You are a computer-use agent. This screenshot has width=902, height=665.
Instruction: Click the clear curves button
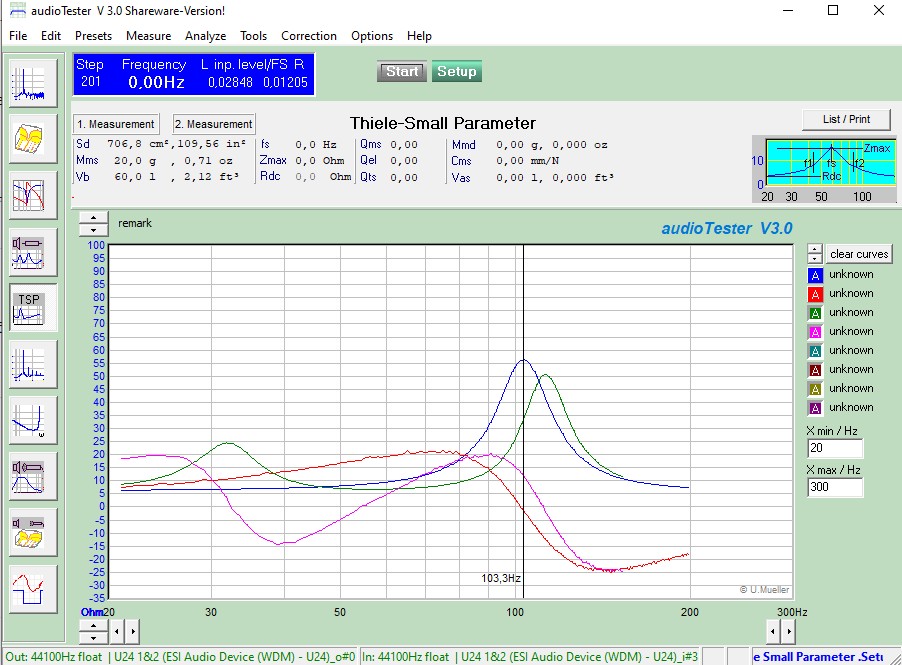coord(859,254)
